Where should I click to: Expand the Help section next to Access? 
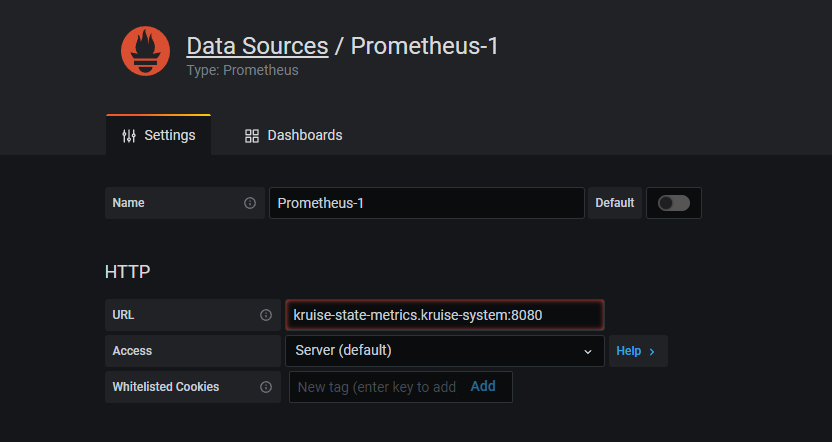point(638,351)
